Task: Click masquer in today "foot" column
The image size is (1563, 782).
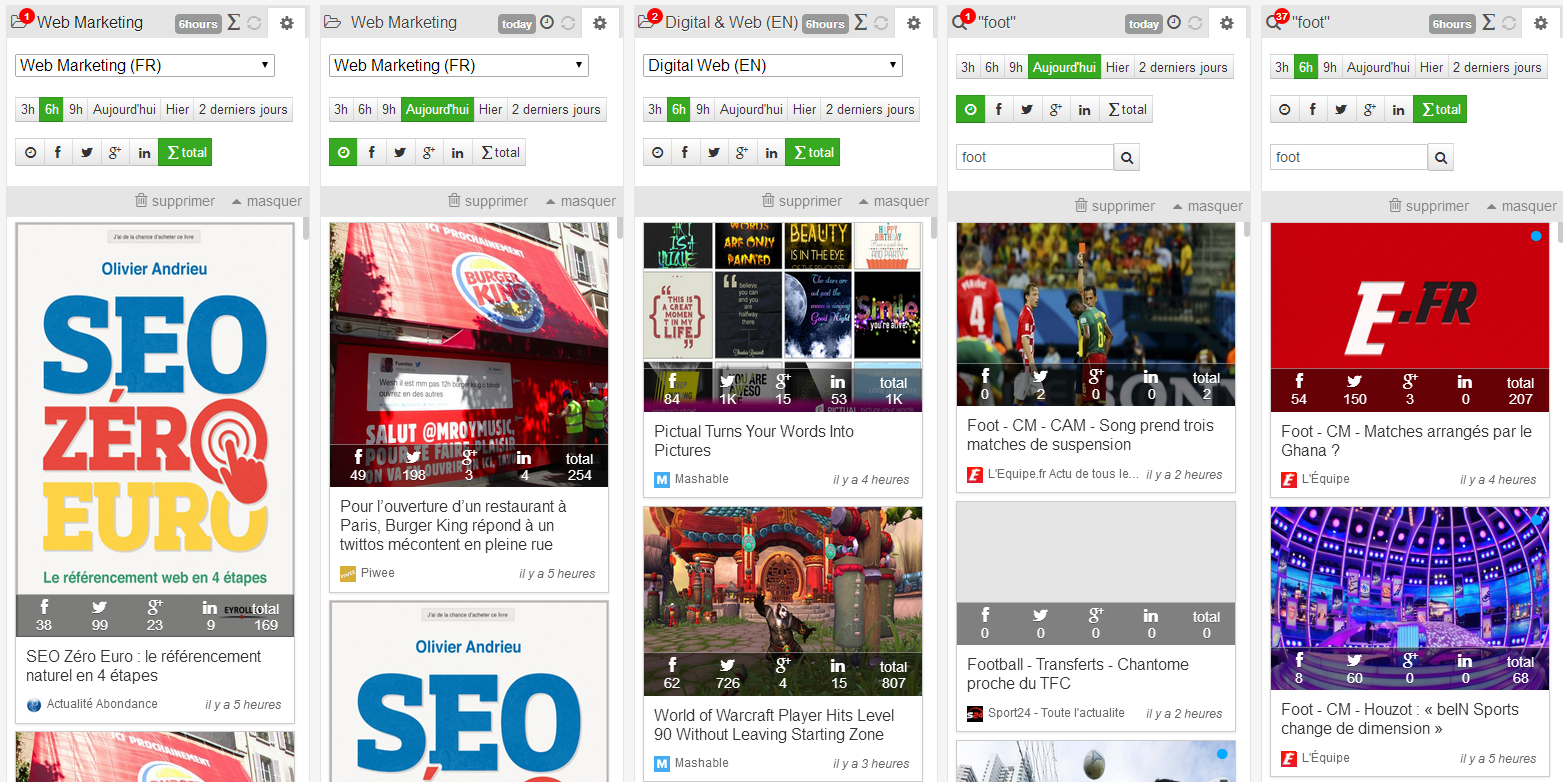Action: click(1208, 206)
